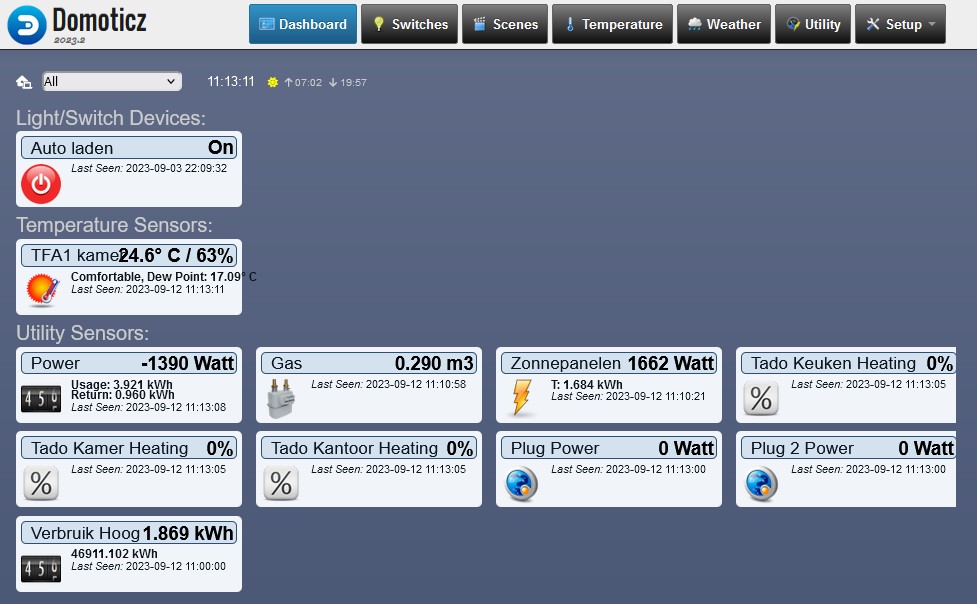Open the Dashboard tab
This screenshot has width=977, height=604.
click(x=303, y=24)
